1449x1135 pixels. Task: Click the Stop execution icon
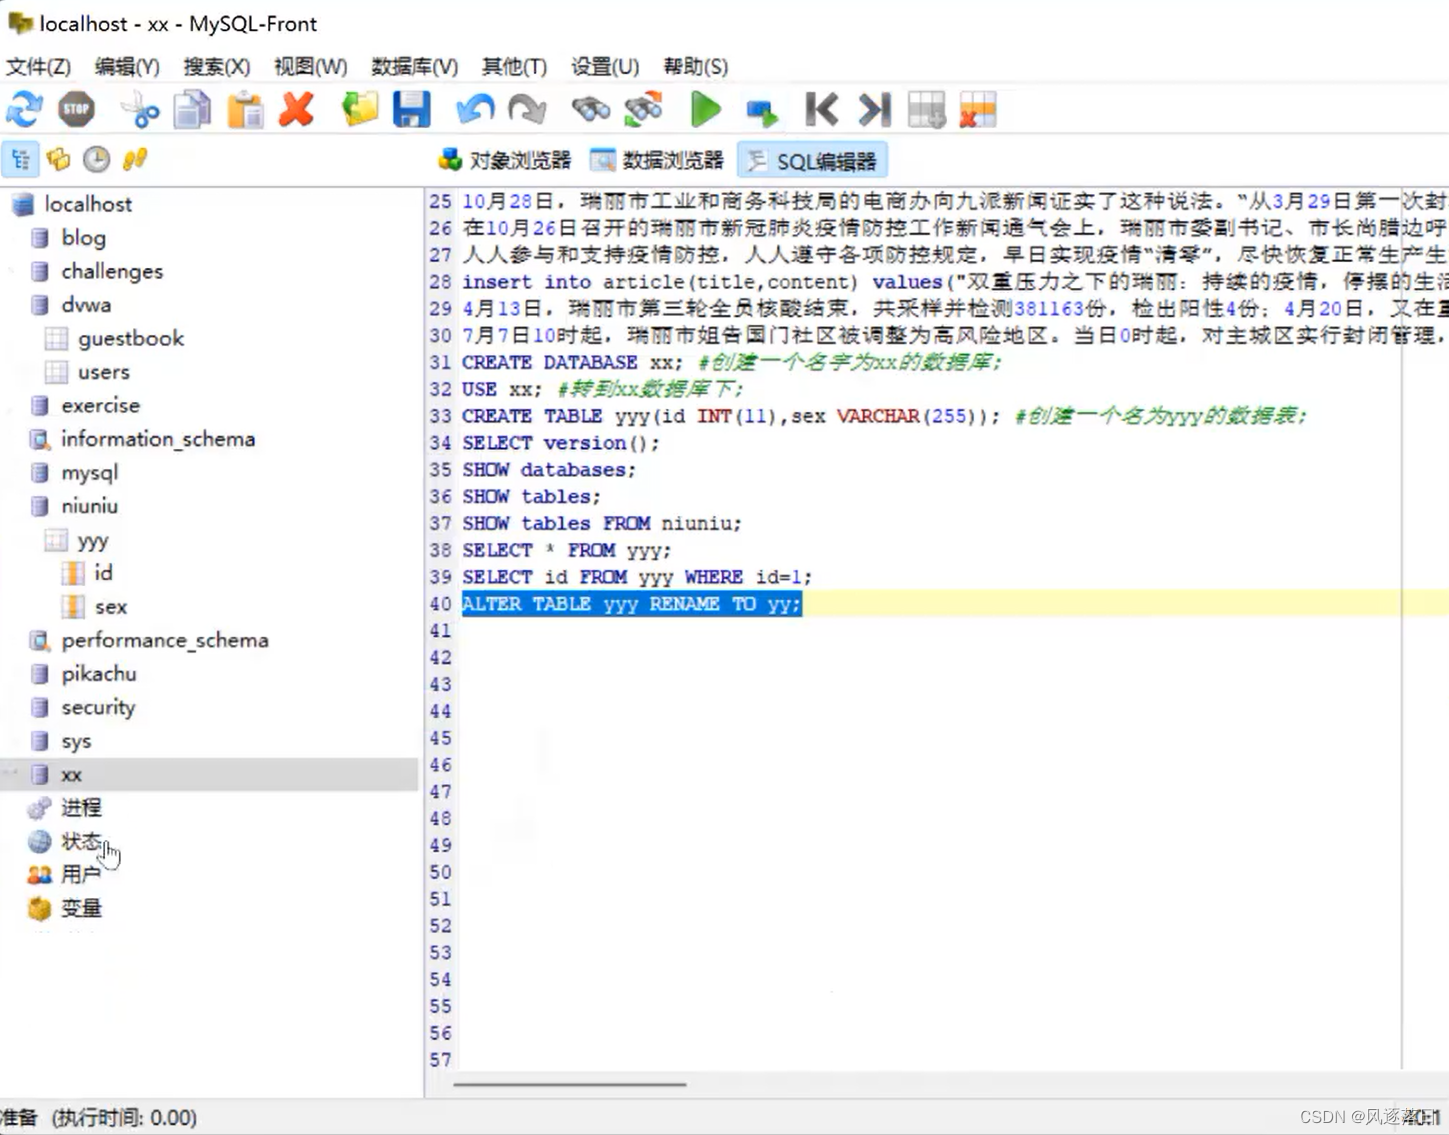pyautogui.click(x=77, y=110)
